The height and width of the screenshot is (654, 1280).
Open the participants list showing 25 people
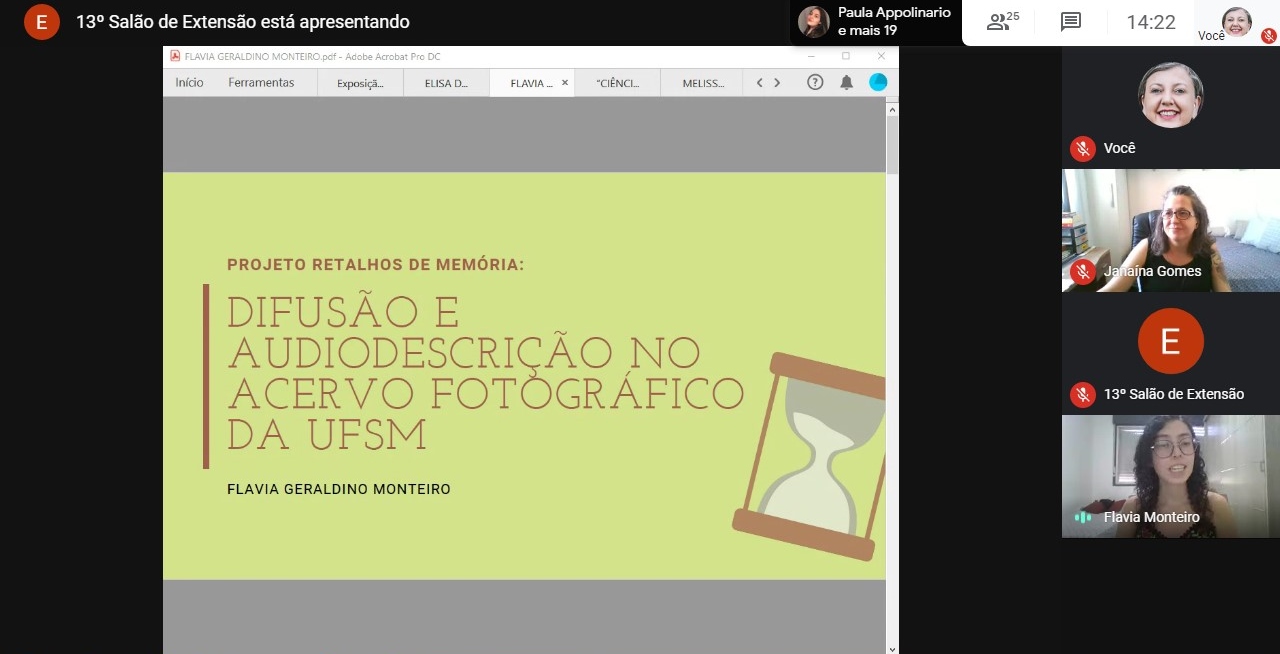coord(1002,22)
